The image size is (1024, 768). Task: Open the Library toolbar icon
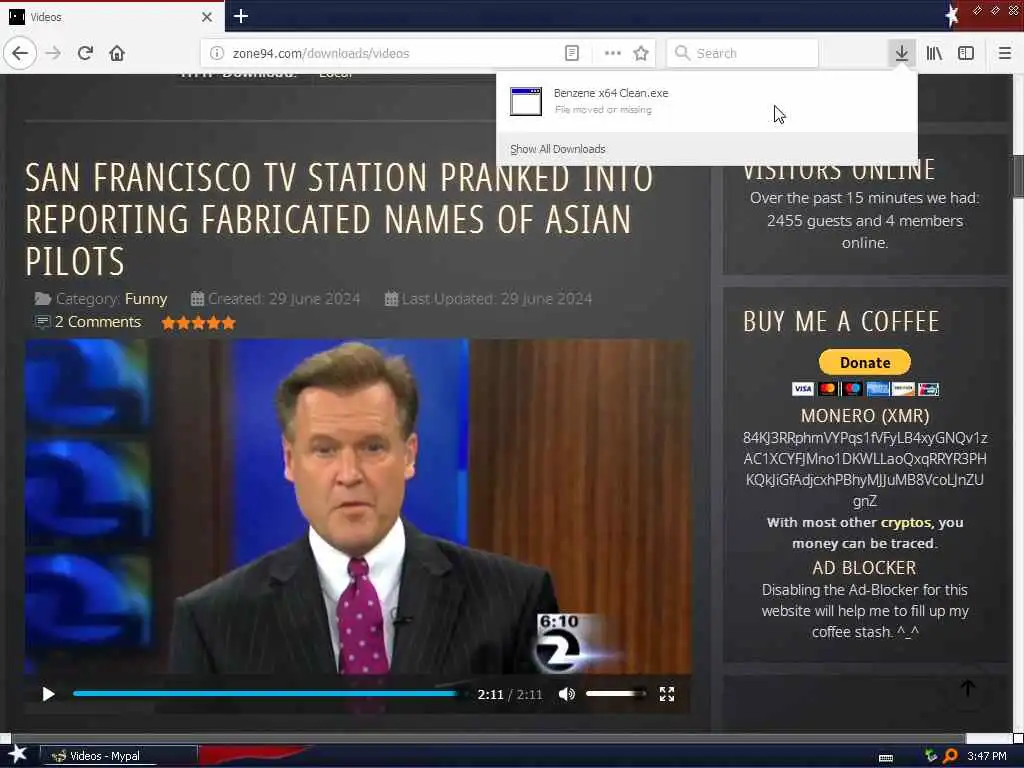point(934,53)
